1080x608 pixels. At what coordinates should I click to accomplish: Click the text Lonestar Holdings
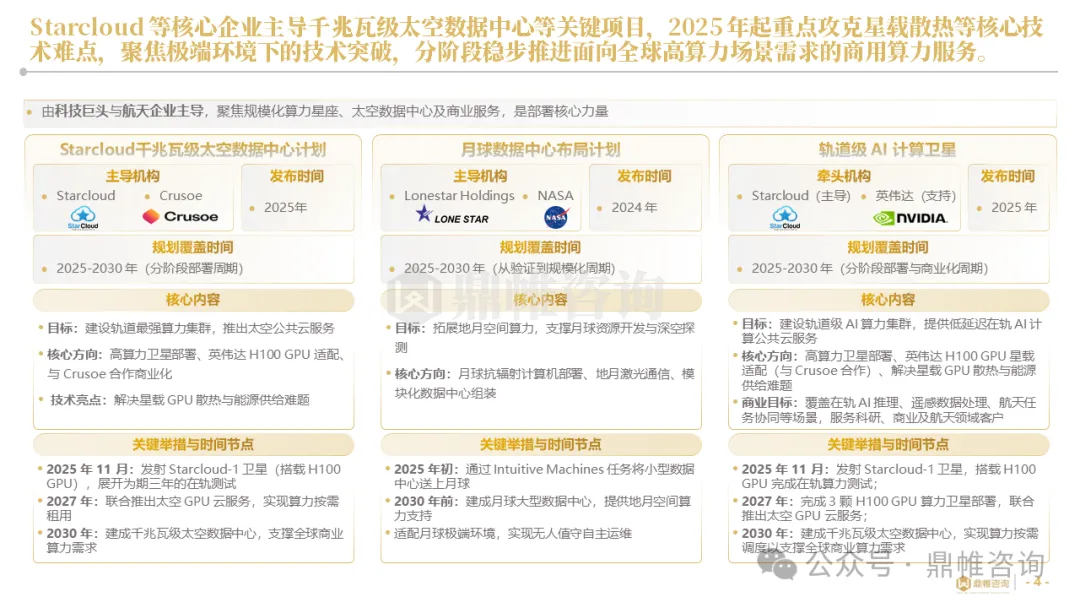[x=459, y=196]
